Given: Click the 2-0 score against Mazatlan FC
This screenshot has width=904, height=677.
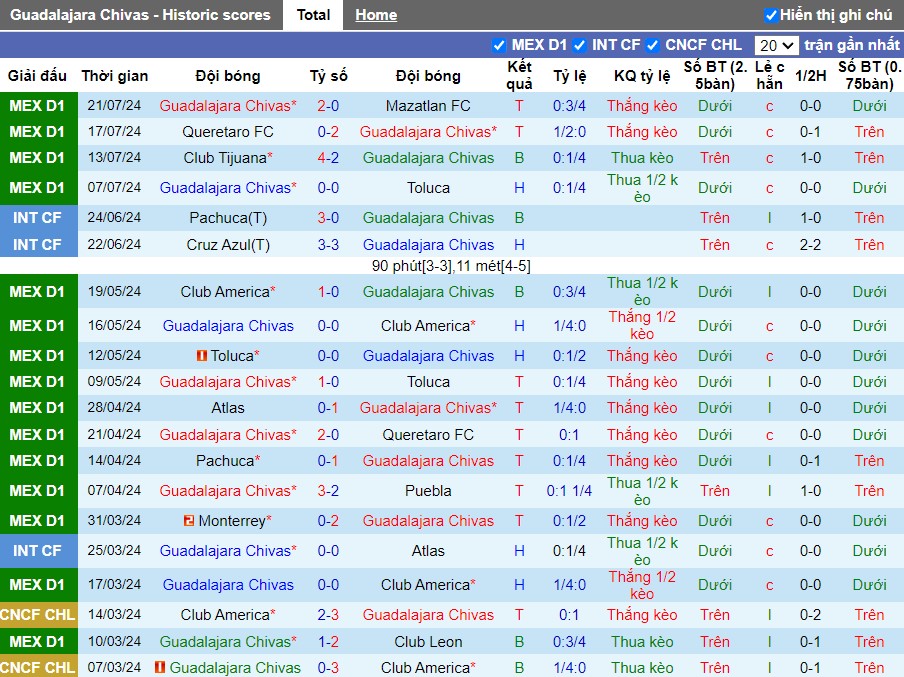Looking at the screenshot, I should click(328, 106).
